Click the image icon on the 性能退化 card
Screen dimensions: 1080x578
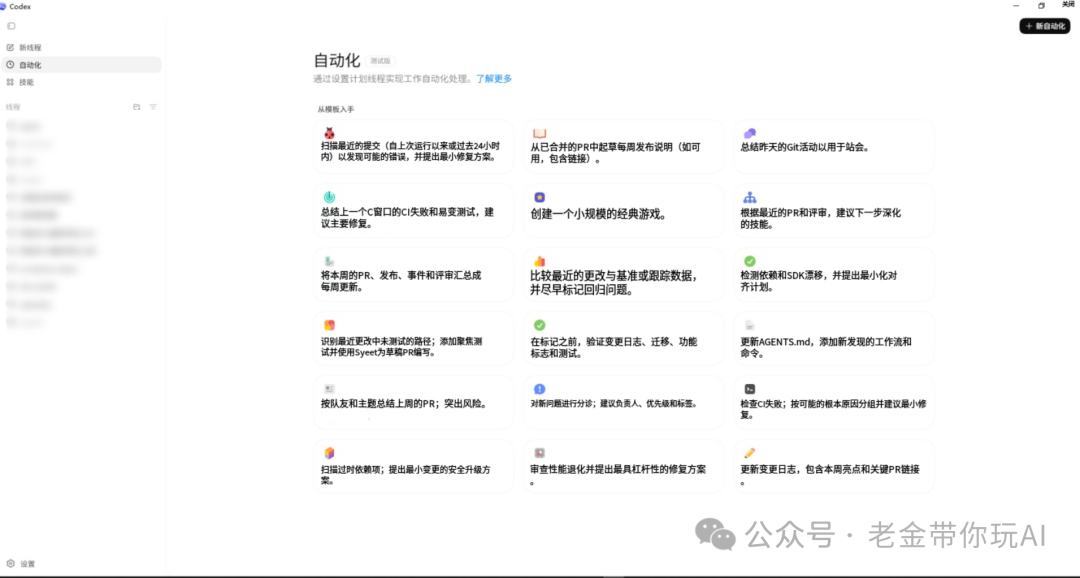click(x=539, y=453)
